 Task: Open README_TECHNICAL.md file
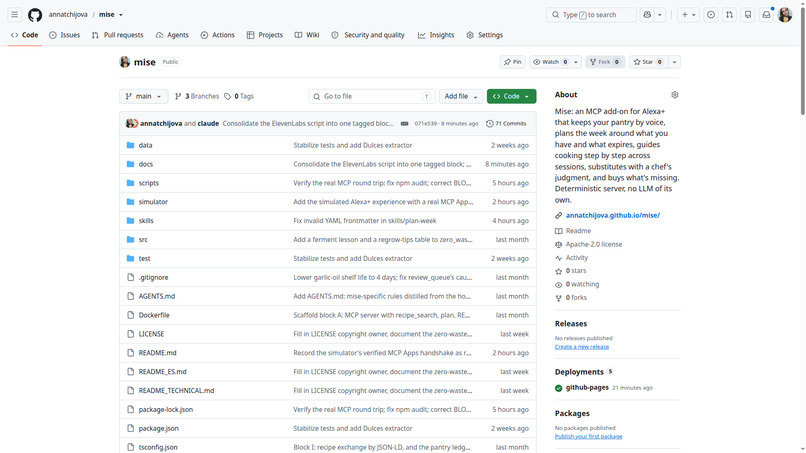coord(176,390)
